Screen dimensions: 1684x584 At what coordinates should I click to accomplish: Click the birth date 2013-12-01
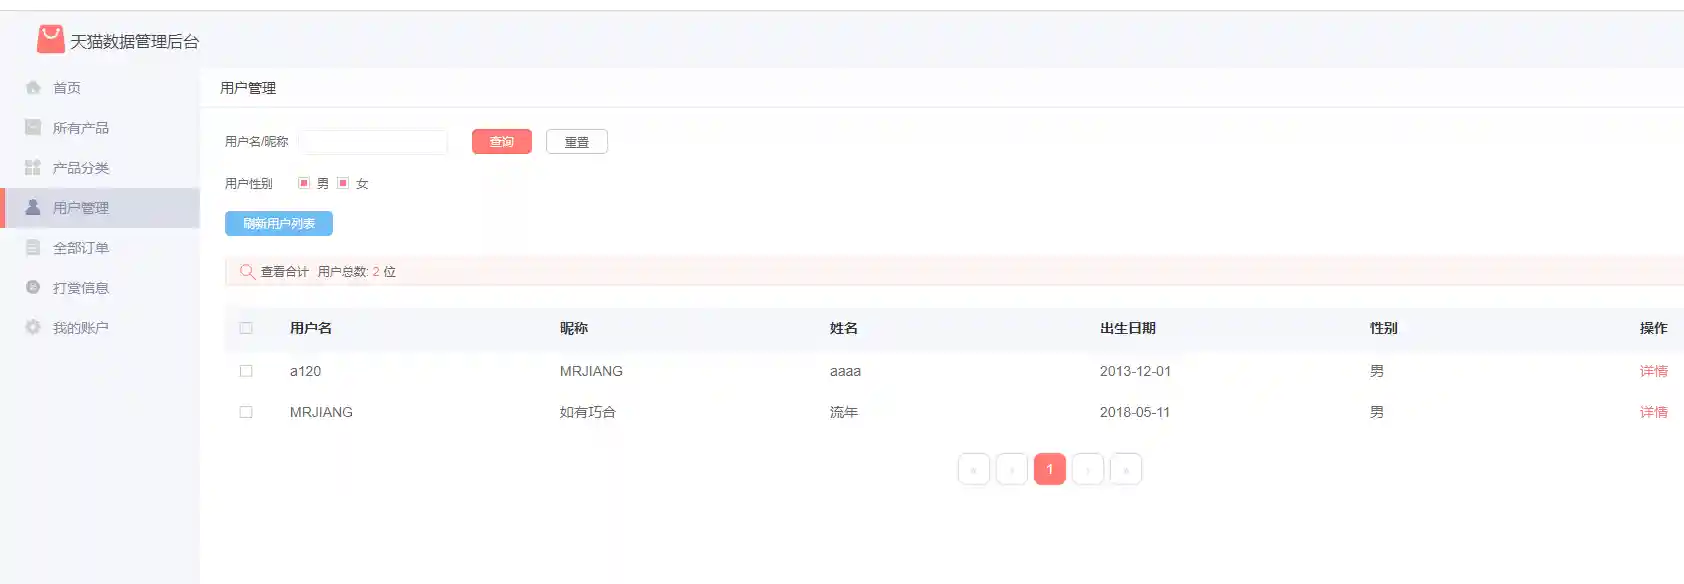click(1135, 371)
